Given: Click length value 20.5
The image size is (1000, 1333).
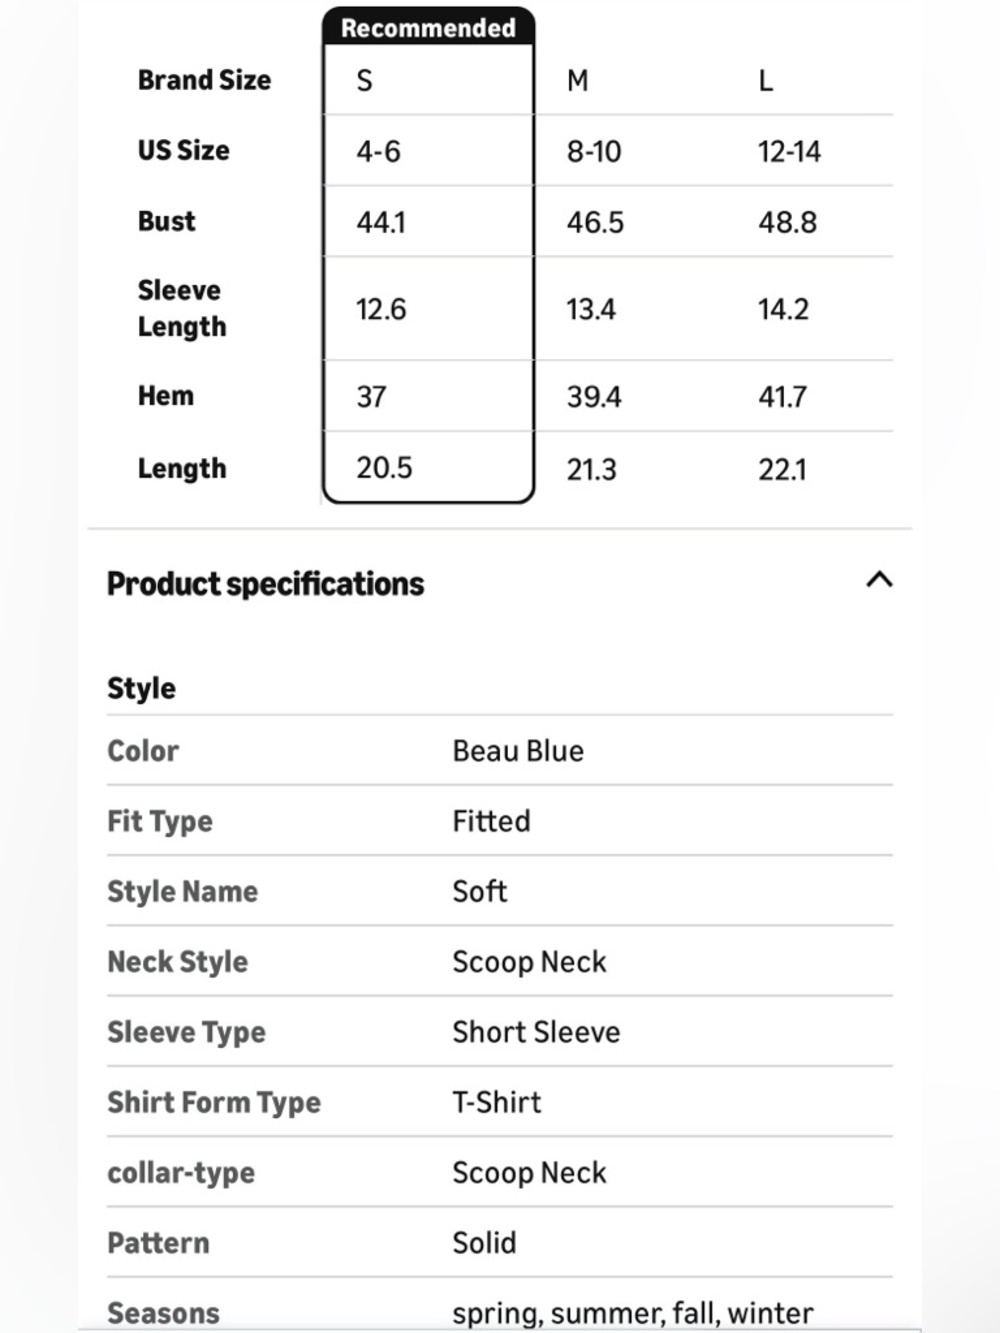Looking at the screenshot, I should 384,467.
